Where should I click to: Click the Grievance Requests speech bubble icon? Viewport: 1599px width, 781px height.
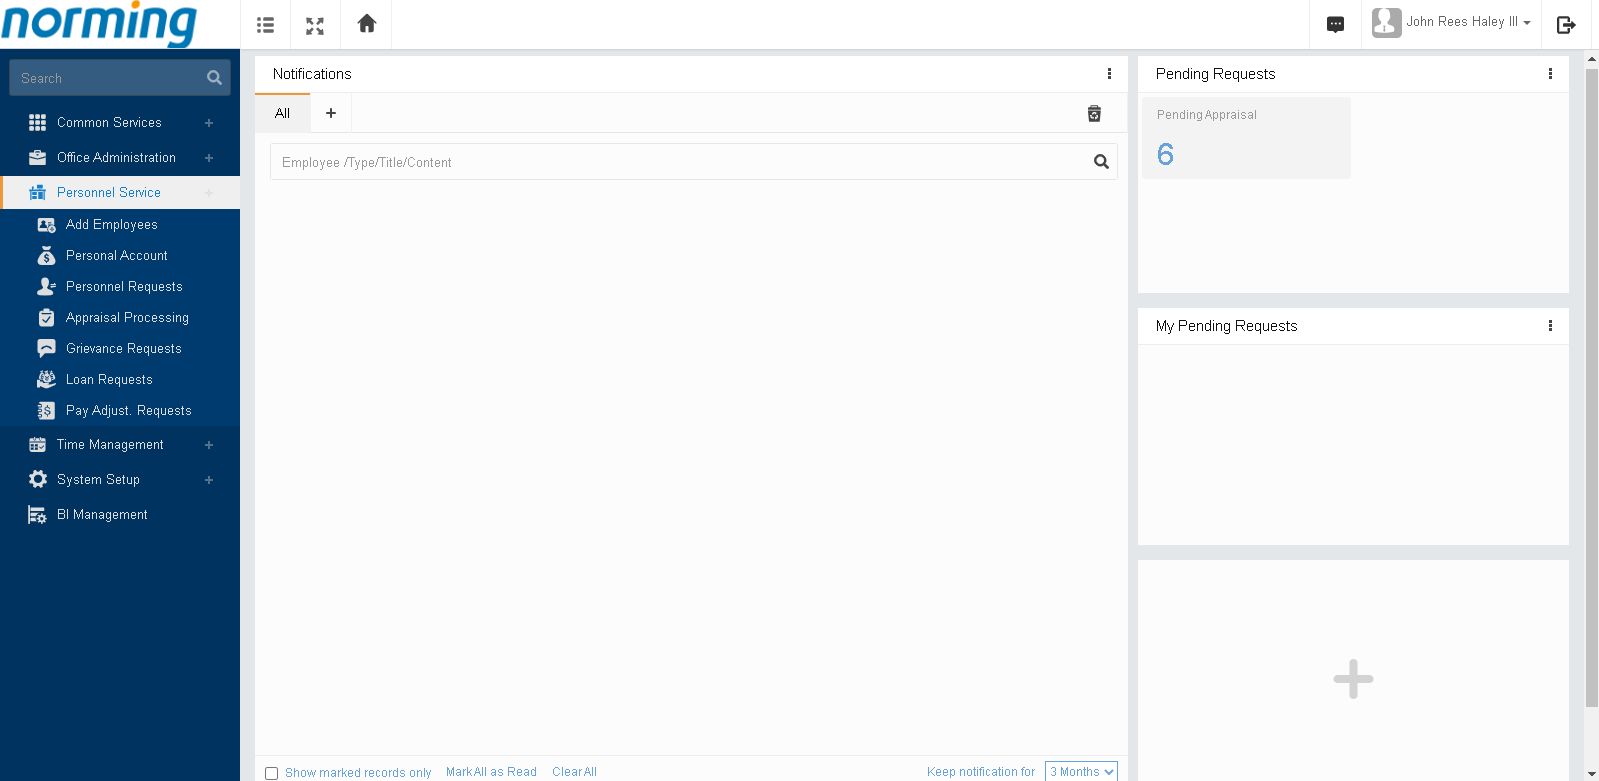tap(46, 349)
